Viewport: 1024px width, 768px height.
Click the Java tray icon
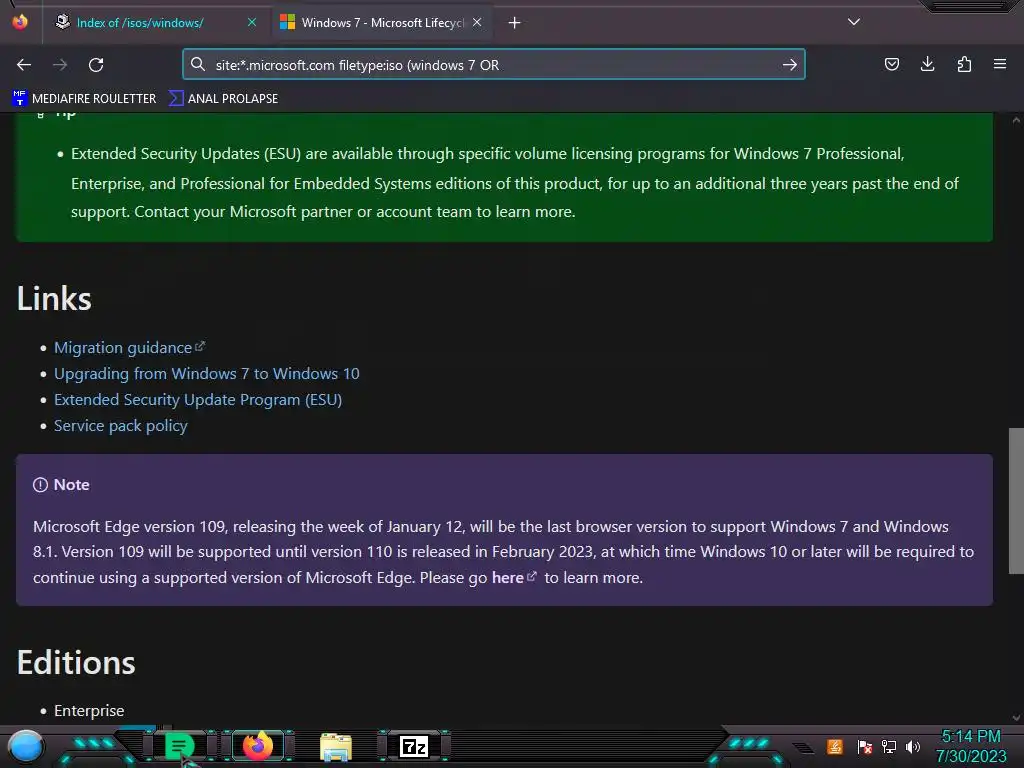835,746
